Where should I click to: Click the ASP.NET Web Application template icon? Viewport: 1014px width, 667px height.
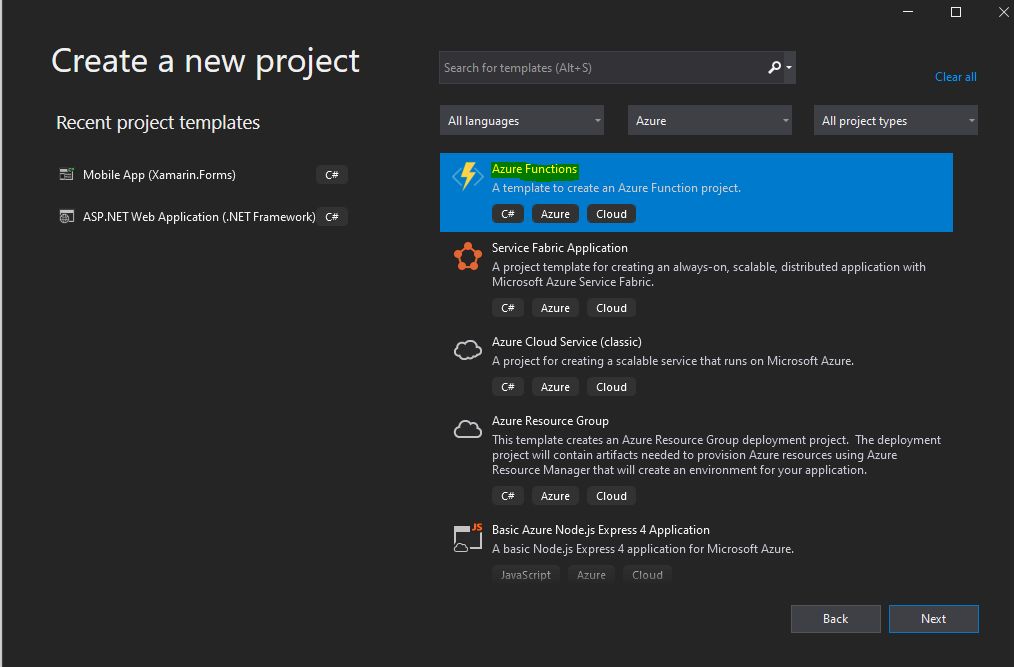pos(67,216)
